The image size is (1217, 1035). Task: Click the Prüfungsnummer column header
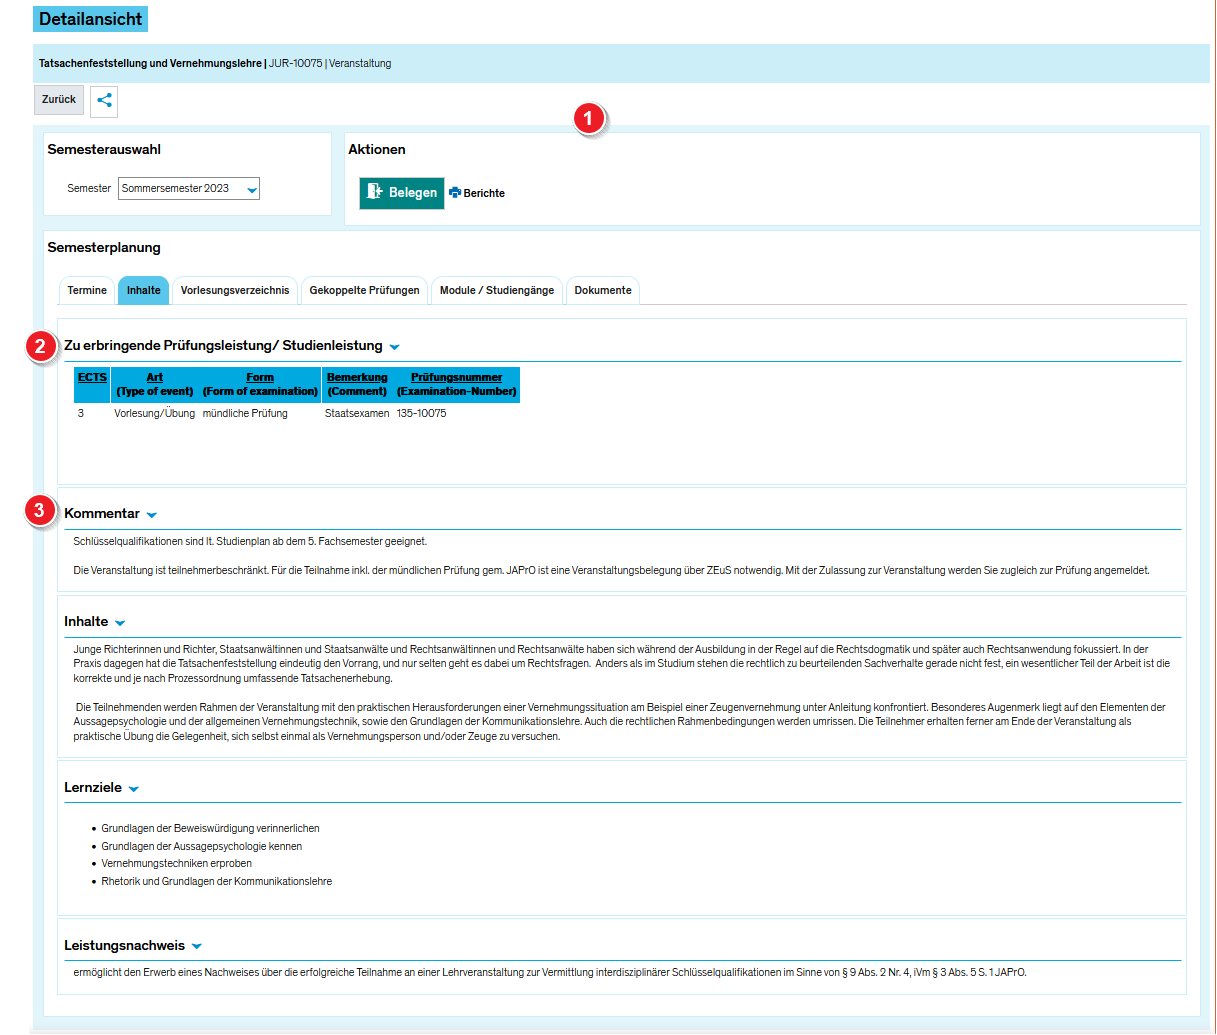456,378
